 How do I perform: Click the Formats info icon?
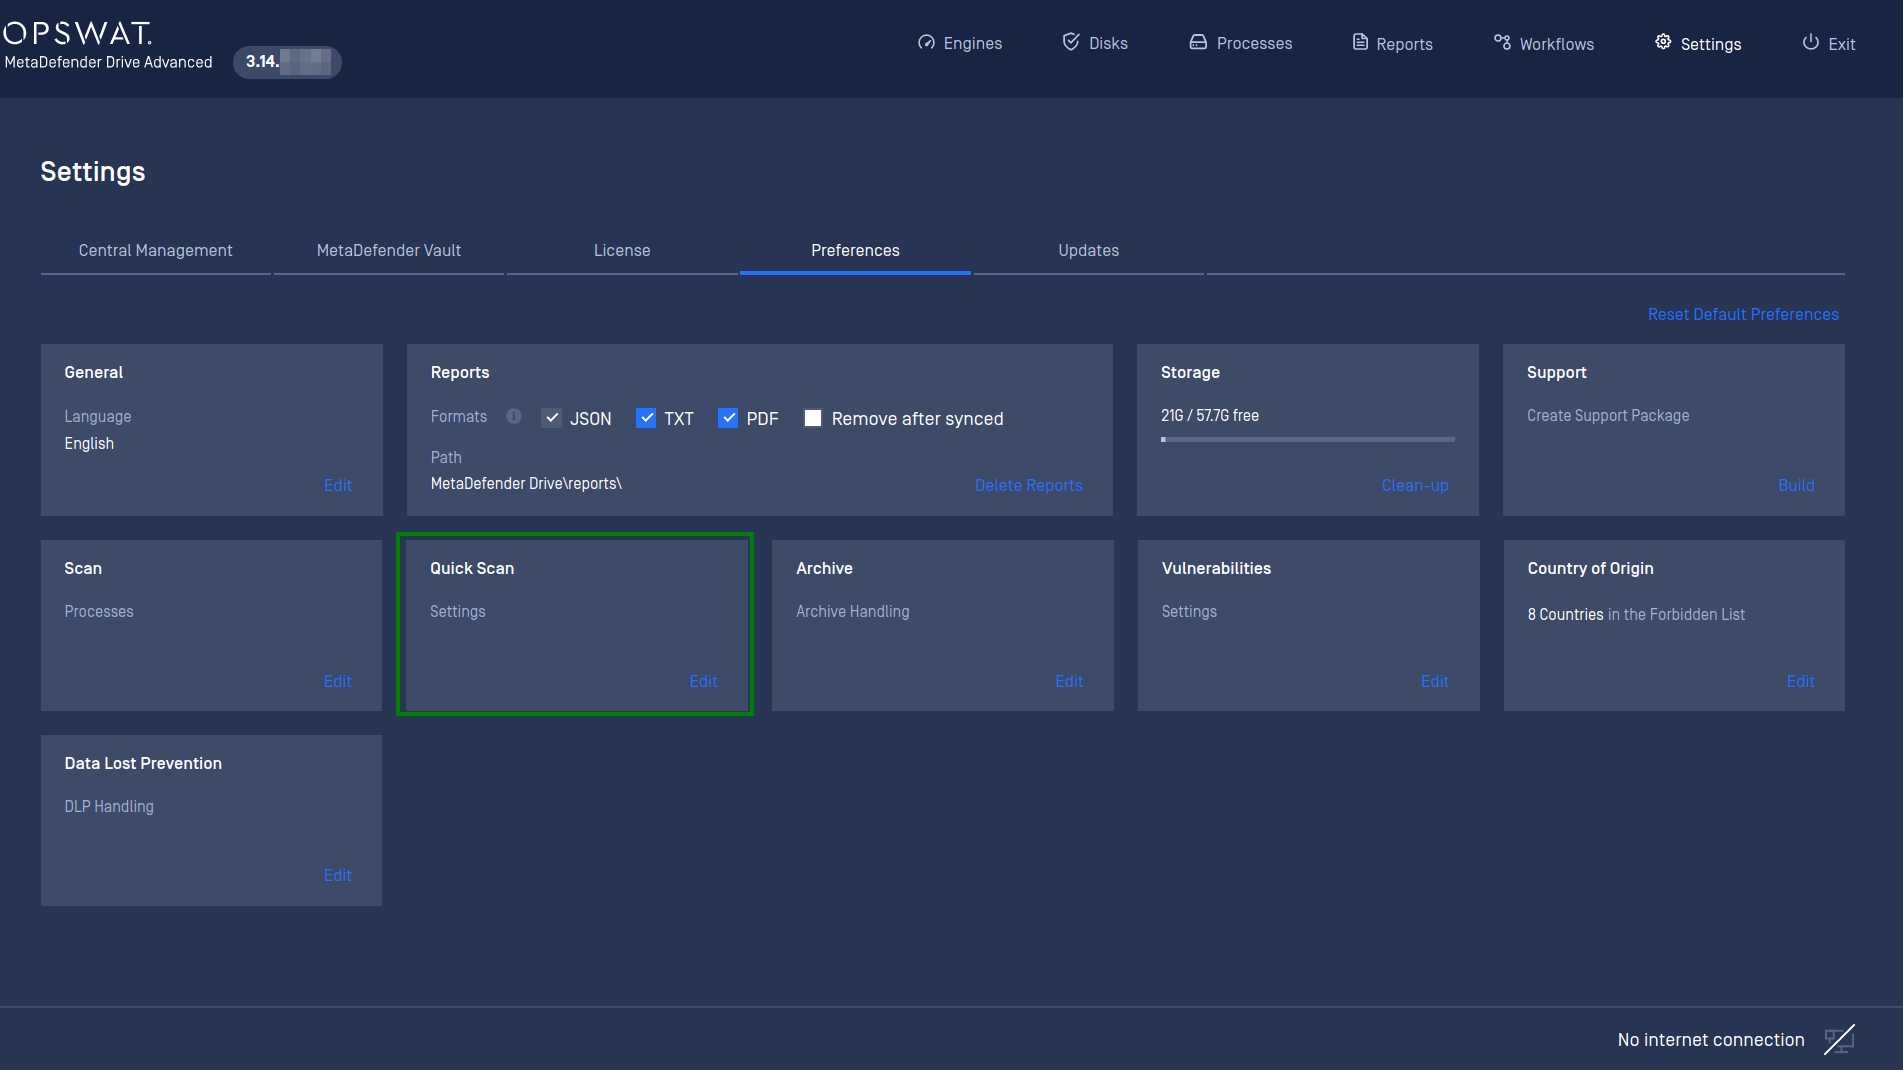click(514, 416)
